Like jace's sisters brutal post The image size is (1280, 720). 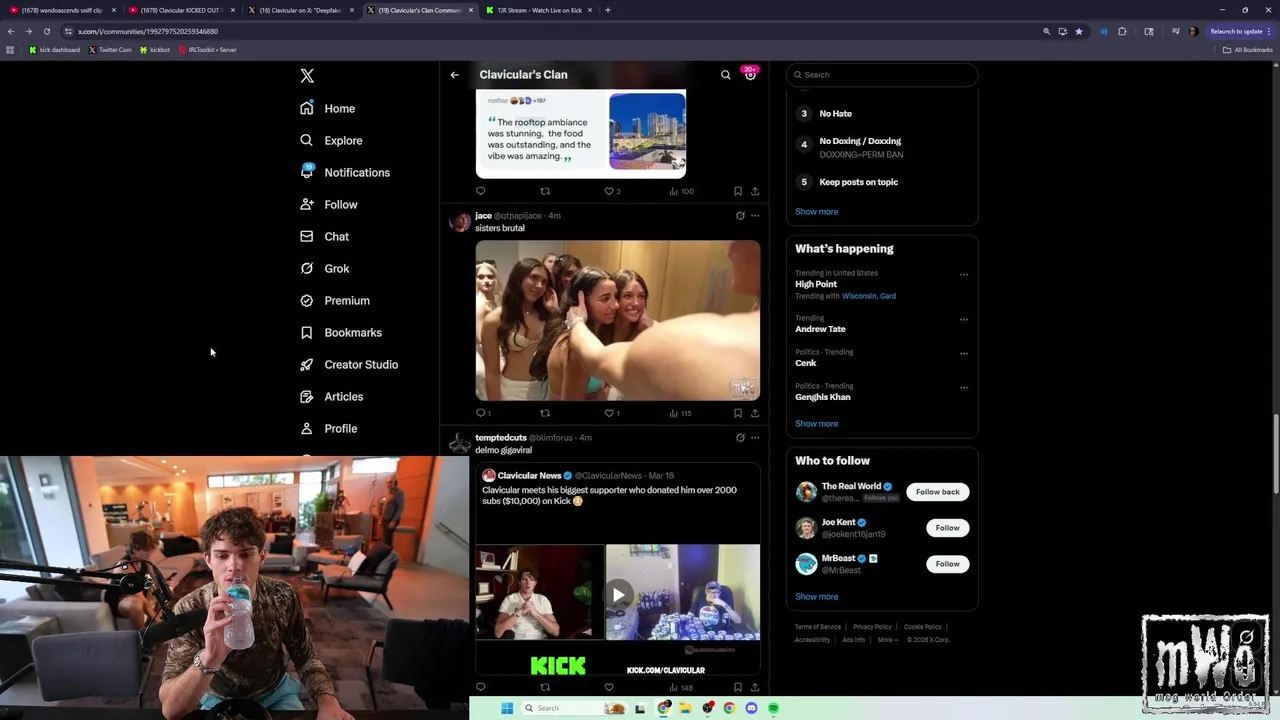609,413
